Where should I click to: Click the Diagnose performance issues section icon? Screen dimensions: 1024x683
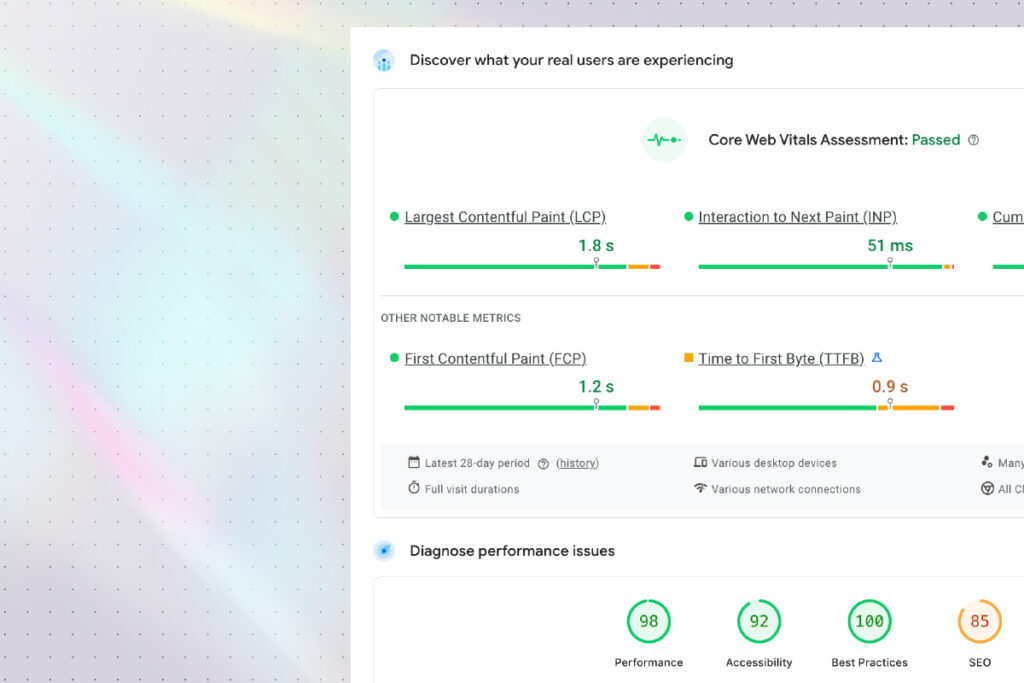384,551
